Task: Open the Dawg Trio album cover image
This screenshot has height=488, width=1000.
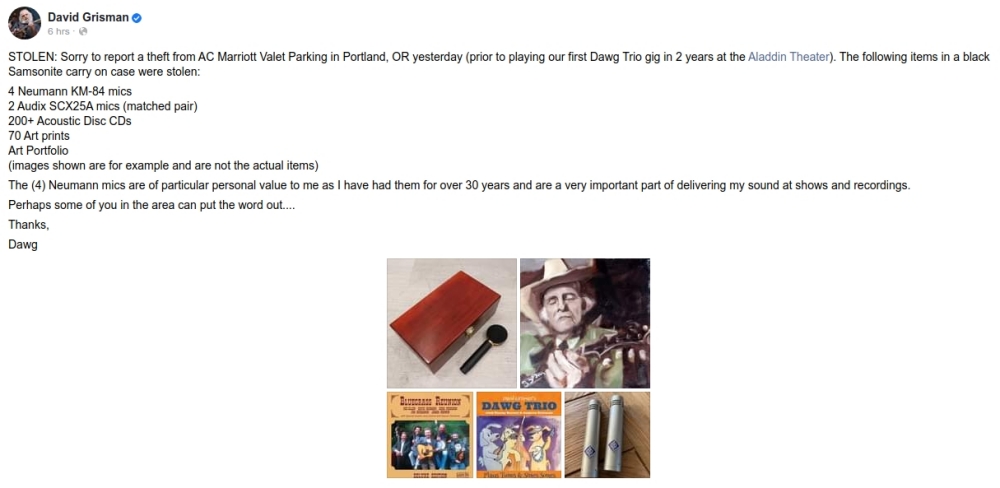Action: click(x=518, y=434)
